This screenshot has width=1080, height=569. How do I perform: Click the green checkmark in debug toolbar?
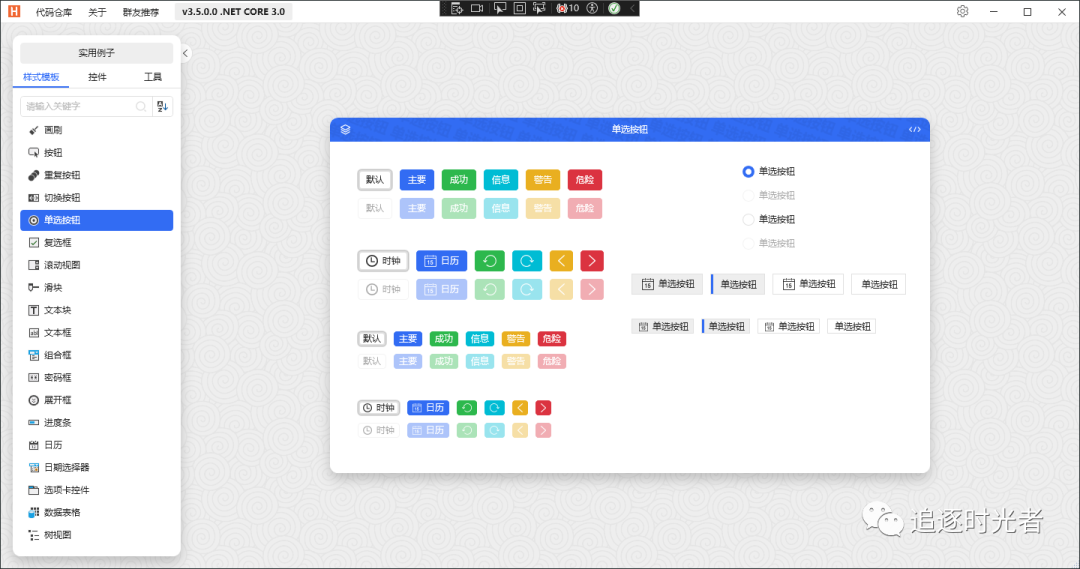614,8
